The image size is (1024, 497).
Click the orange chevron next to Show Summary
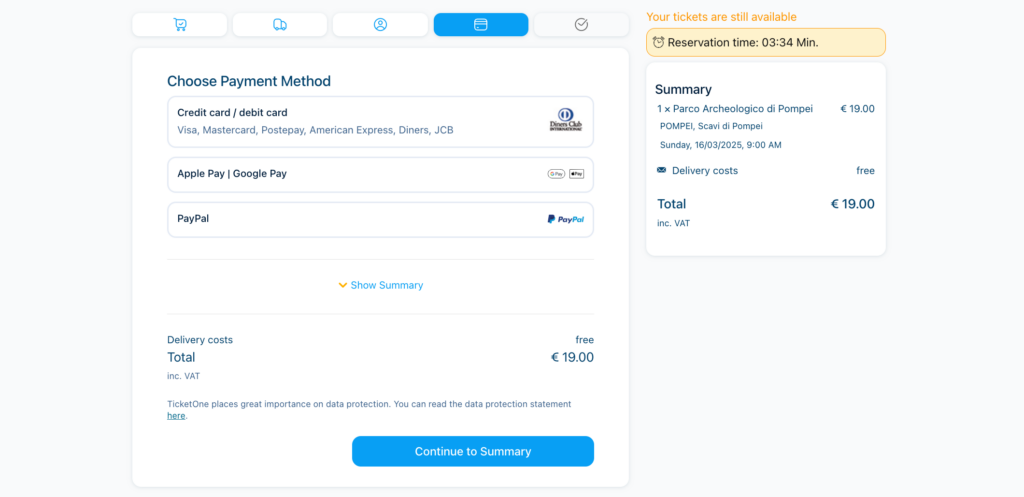pos(343,285)
